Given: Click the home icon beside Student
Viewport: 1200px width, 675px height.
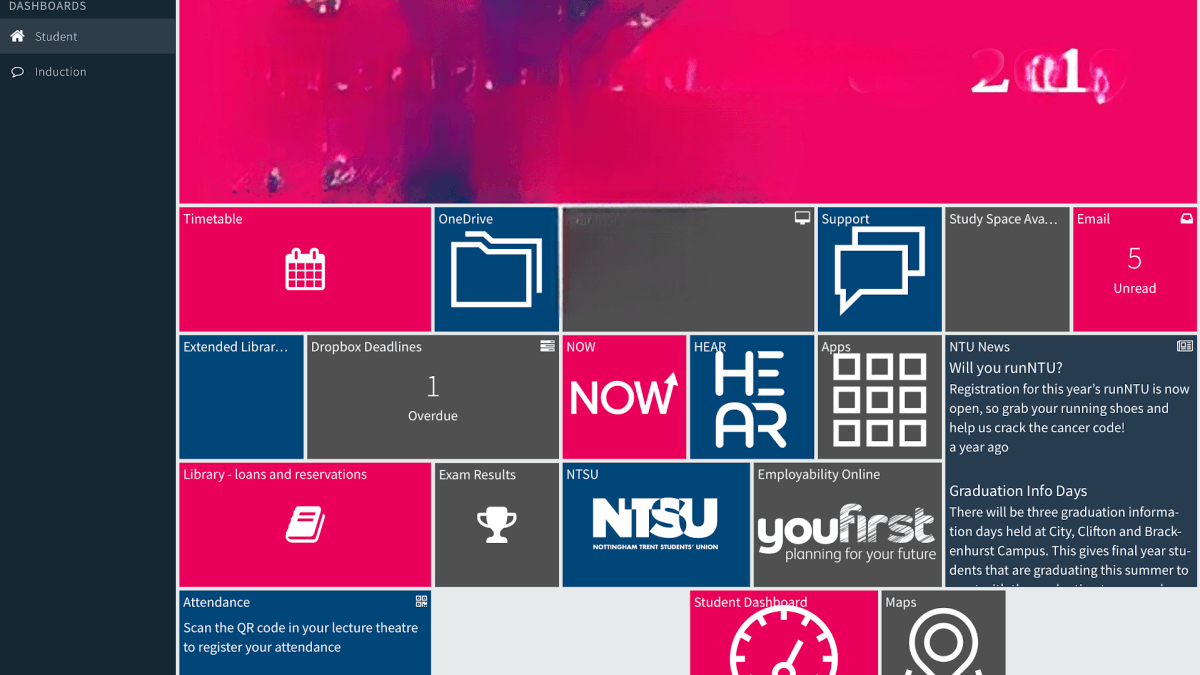Looking at the screenshot, I should (15, 36).
